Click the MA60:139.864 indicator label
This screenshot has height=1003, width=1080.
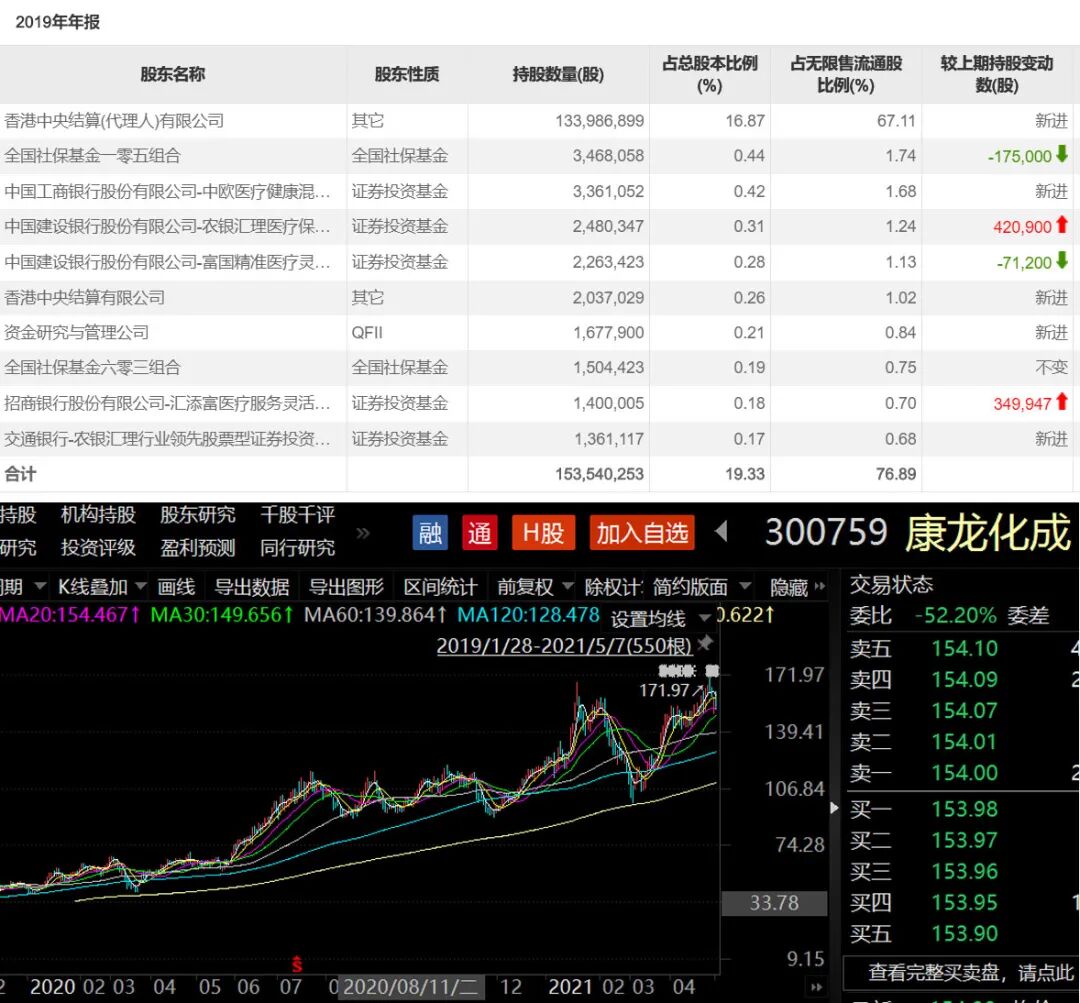tap(375, 614)
